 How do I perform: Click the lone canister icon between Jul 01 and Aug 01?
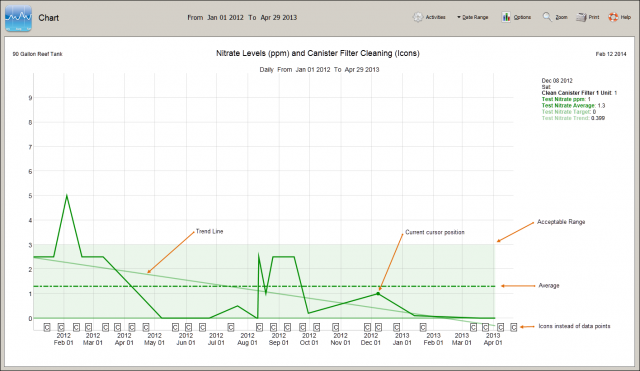231,327
